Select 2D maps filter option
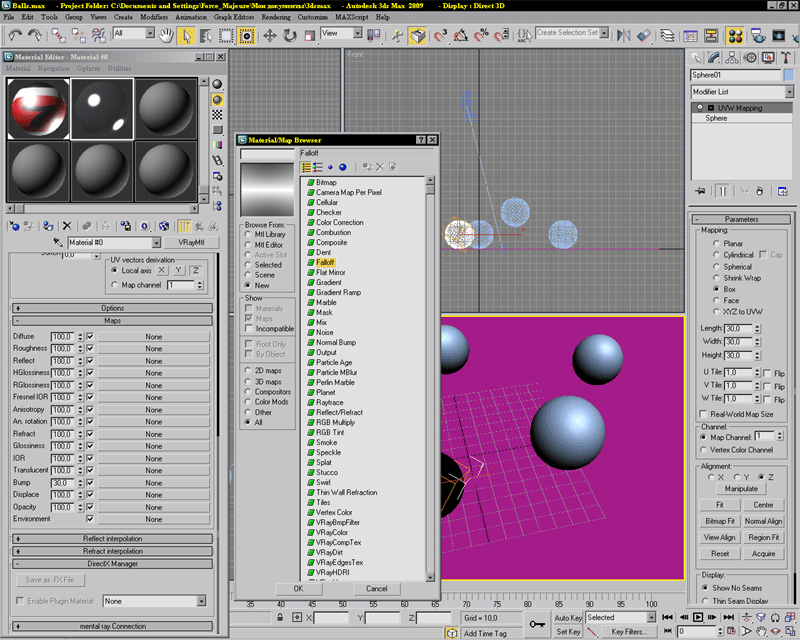The height and width of the screenshot is (640, 800). [x=263, y=371]
